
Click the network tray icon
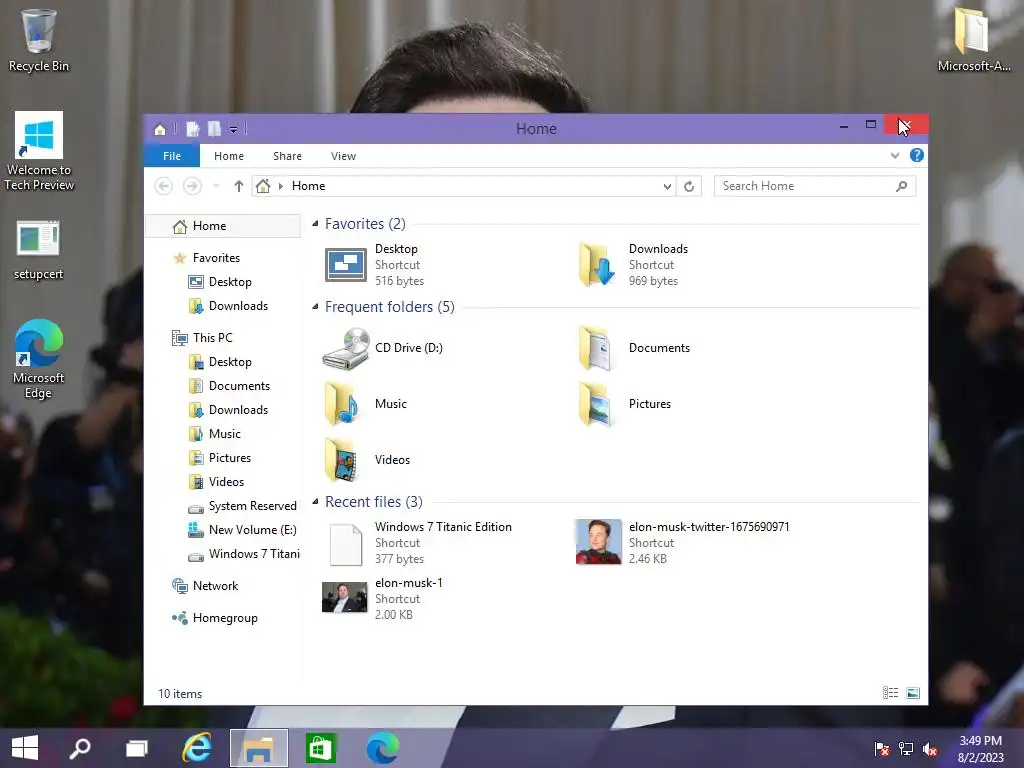click(905, 749)
